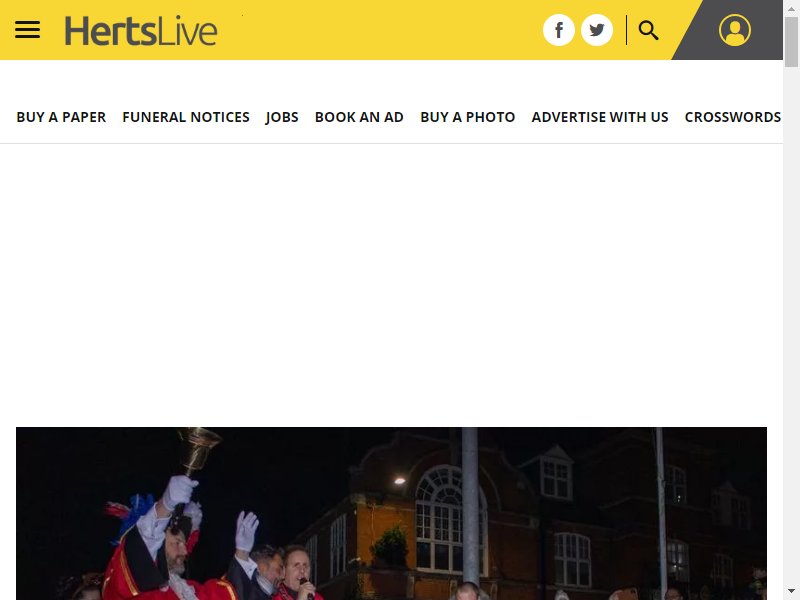
Task: Click the scrollbar down arrow
Action: [x=791, y=592]
